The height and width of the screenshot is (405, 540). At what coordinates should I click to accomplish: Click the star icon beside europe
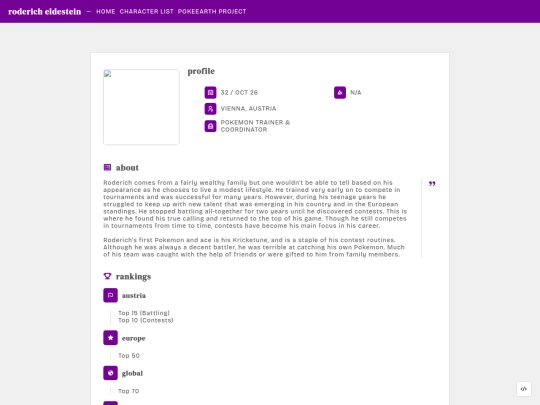(x=111, y=338)
